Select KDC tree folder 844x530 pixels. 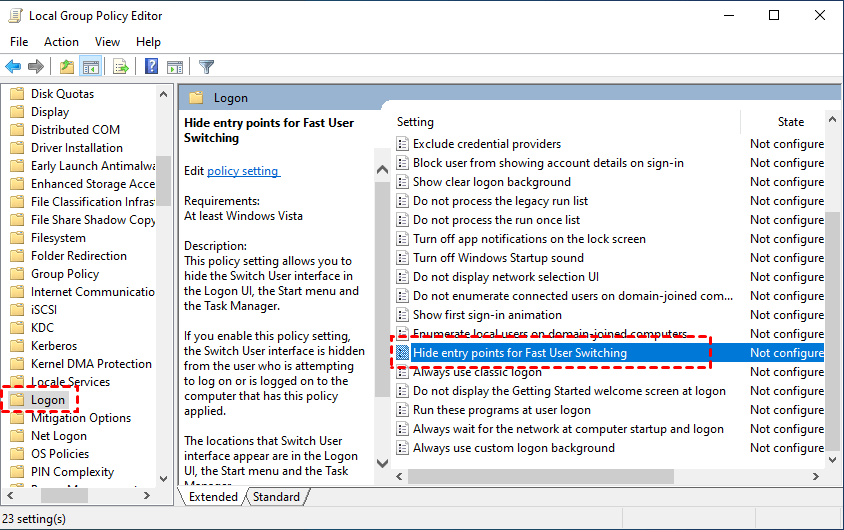pyautogui.click(x=42, y=328)
